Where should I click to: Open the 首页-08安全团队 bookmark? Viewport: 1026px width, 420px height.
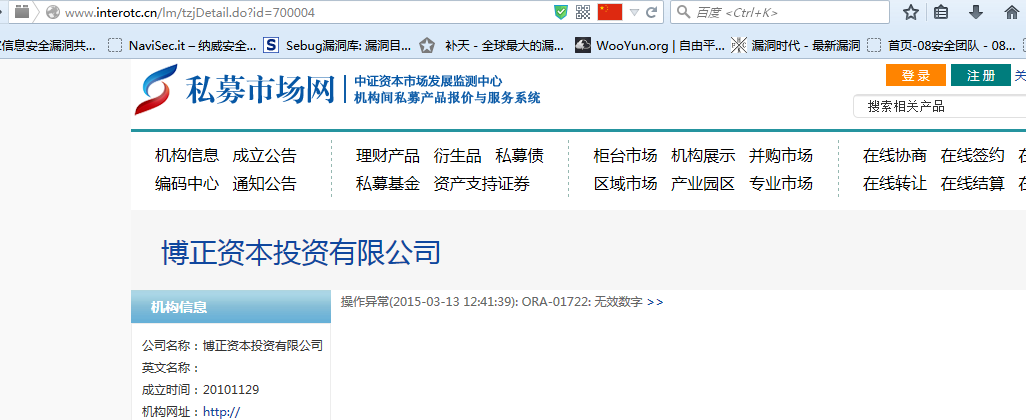pos(941,45)
